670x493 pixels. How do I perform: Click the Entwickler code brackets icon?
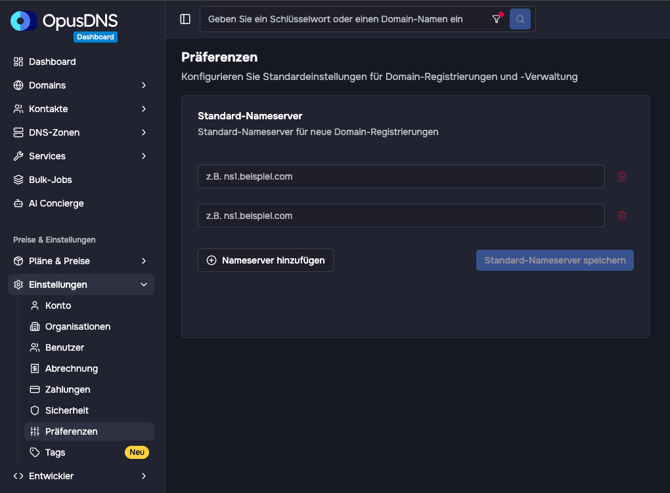pos(18,476)
